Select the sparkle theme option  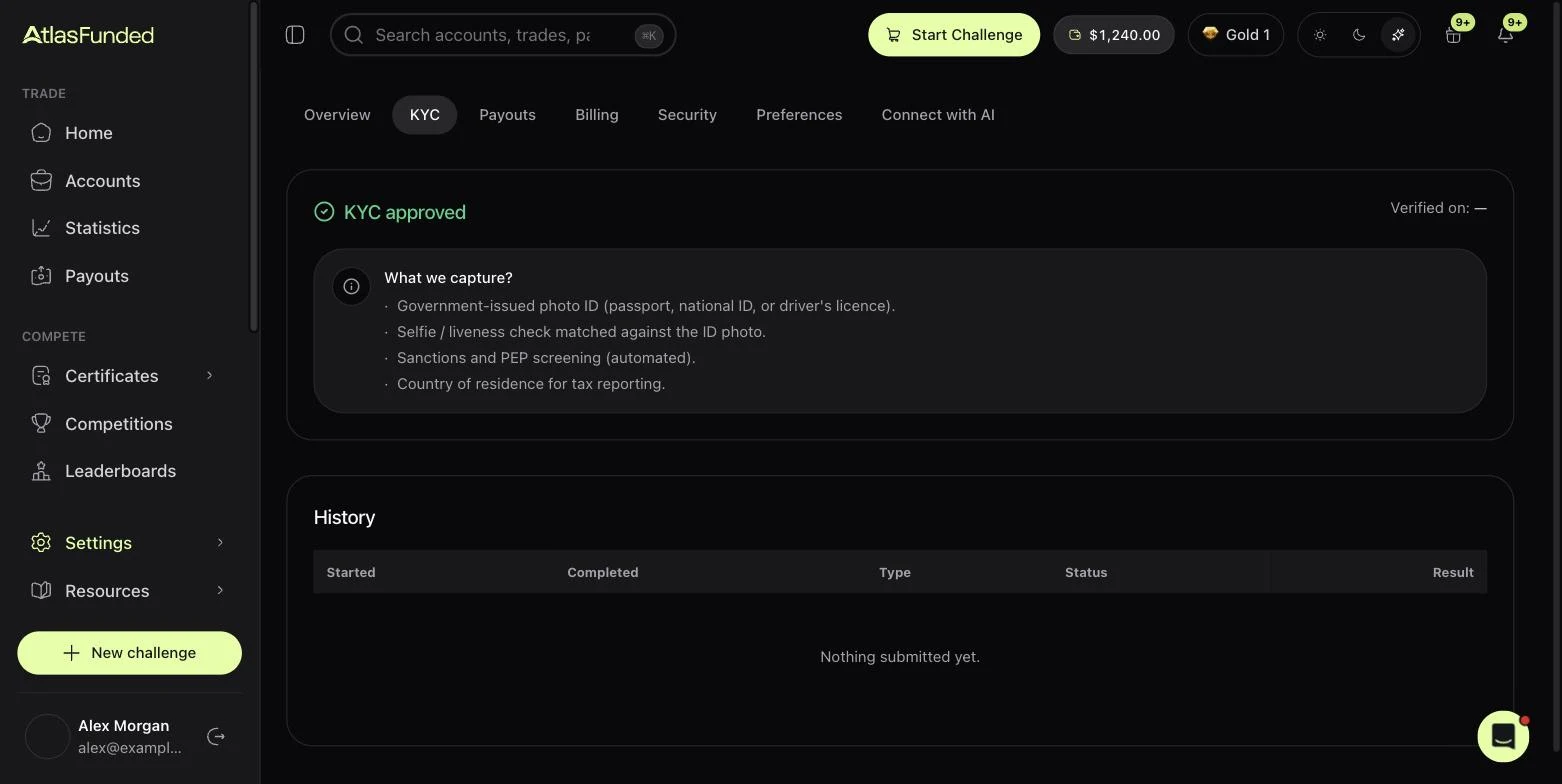pos(1398,35)
